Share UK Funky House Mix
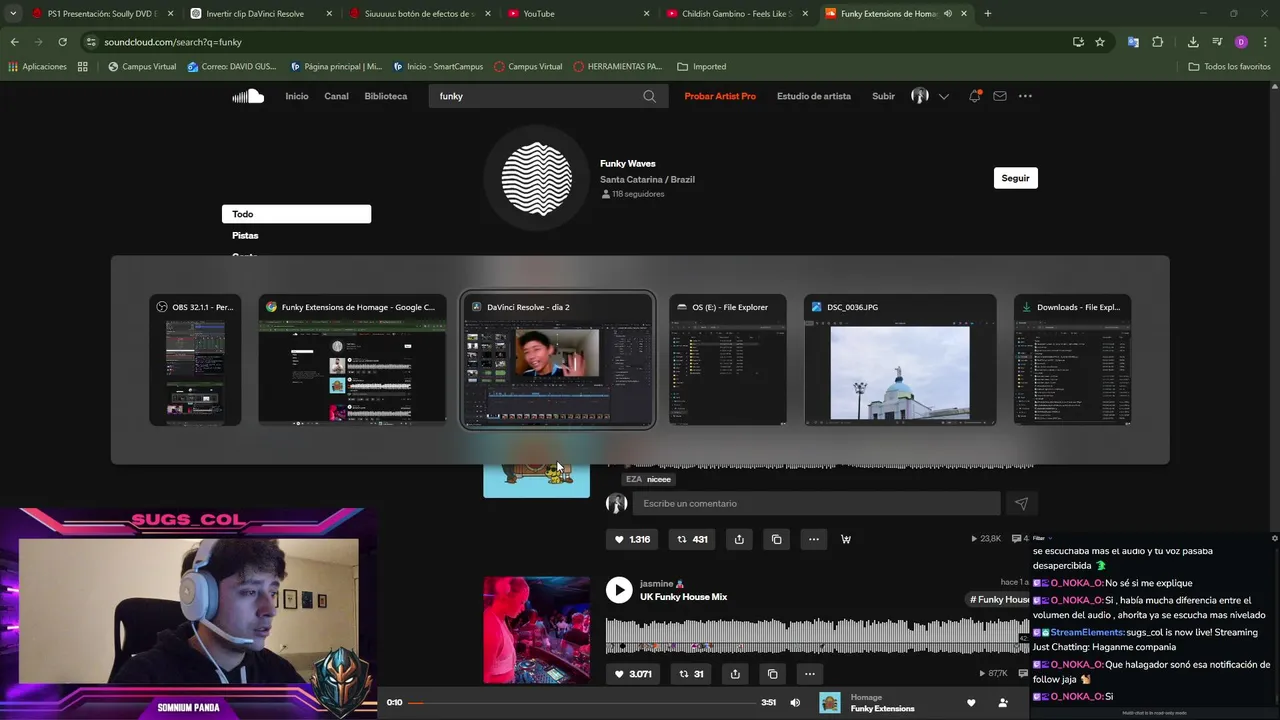The image size is (1280, 720). pos(735,674)
